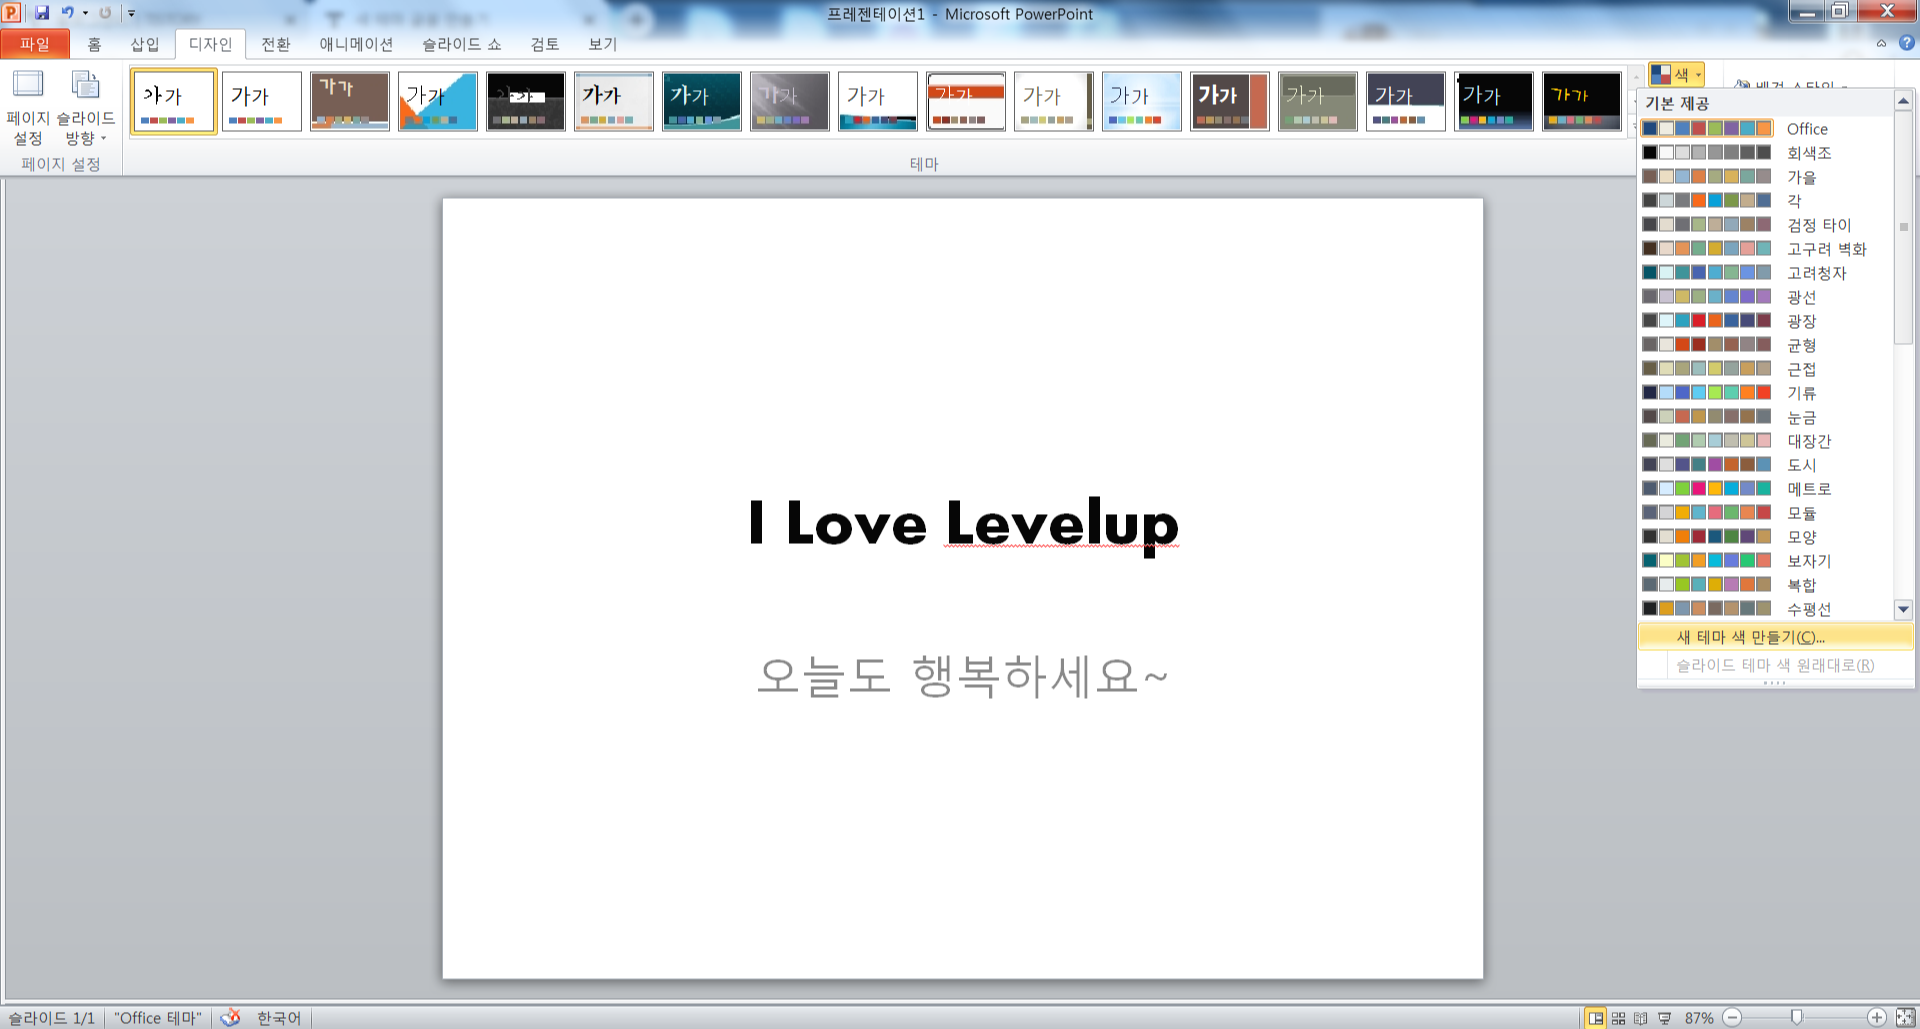This screenshot has width=1920, height=1029.
Task: Choose the Office color scheme
Action: (x=1765, y=129)
